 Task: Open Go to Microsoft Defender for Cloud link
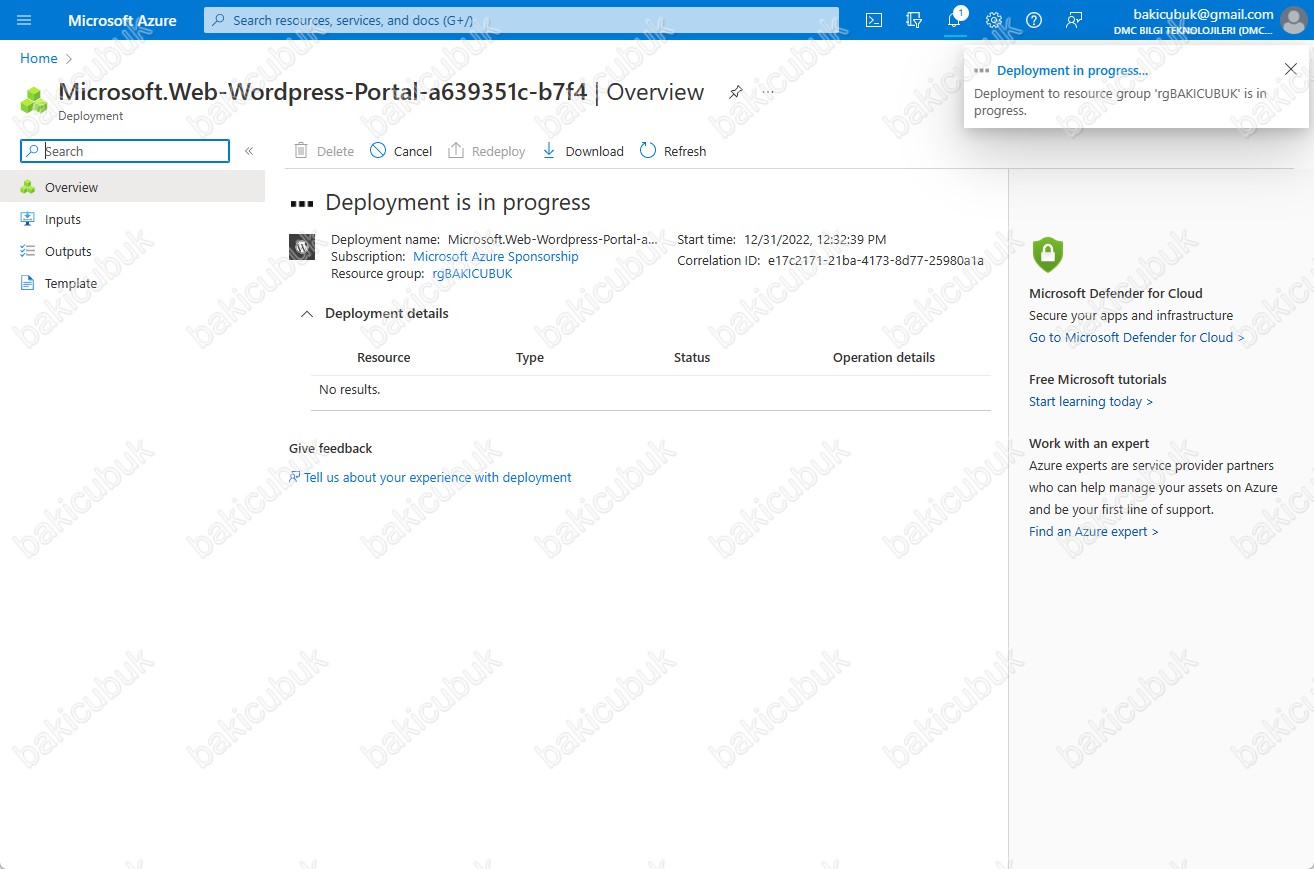coord(1136,338)
